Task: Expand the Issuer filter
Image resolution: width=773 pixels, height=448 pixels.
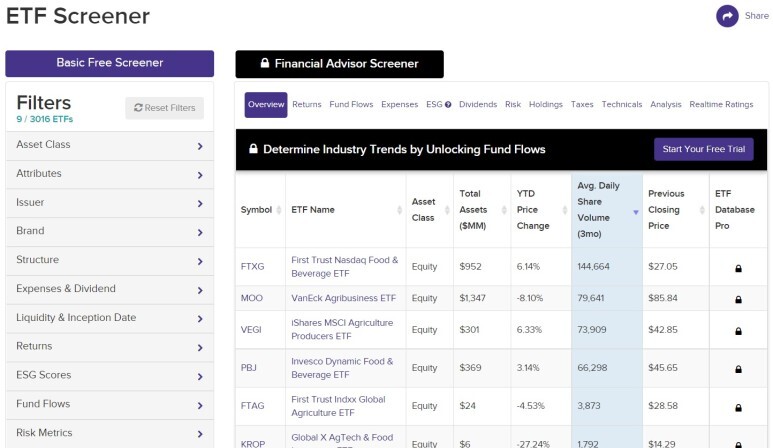Action: (109, 203)
